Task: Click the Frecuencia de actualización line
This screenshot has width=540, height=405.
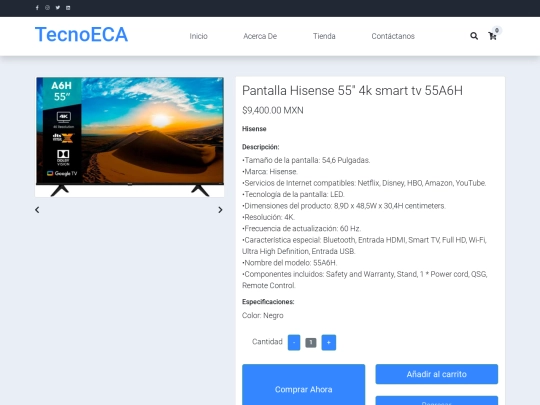Action: (302, 229)
